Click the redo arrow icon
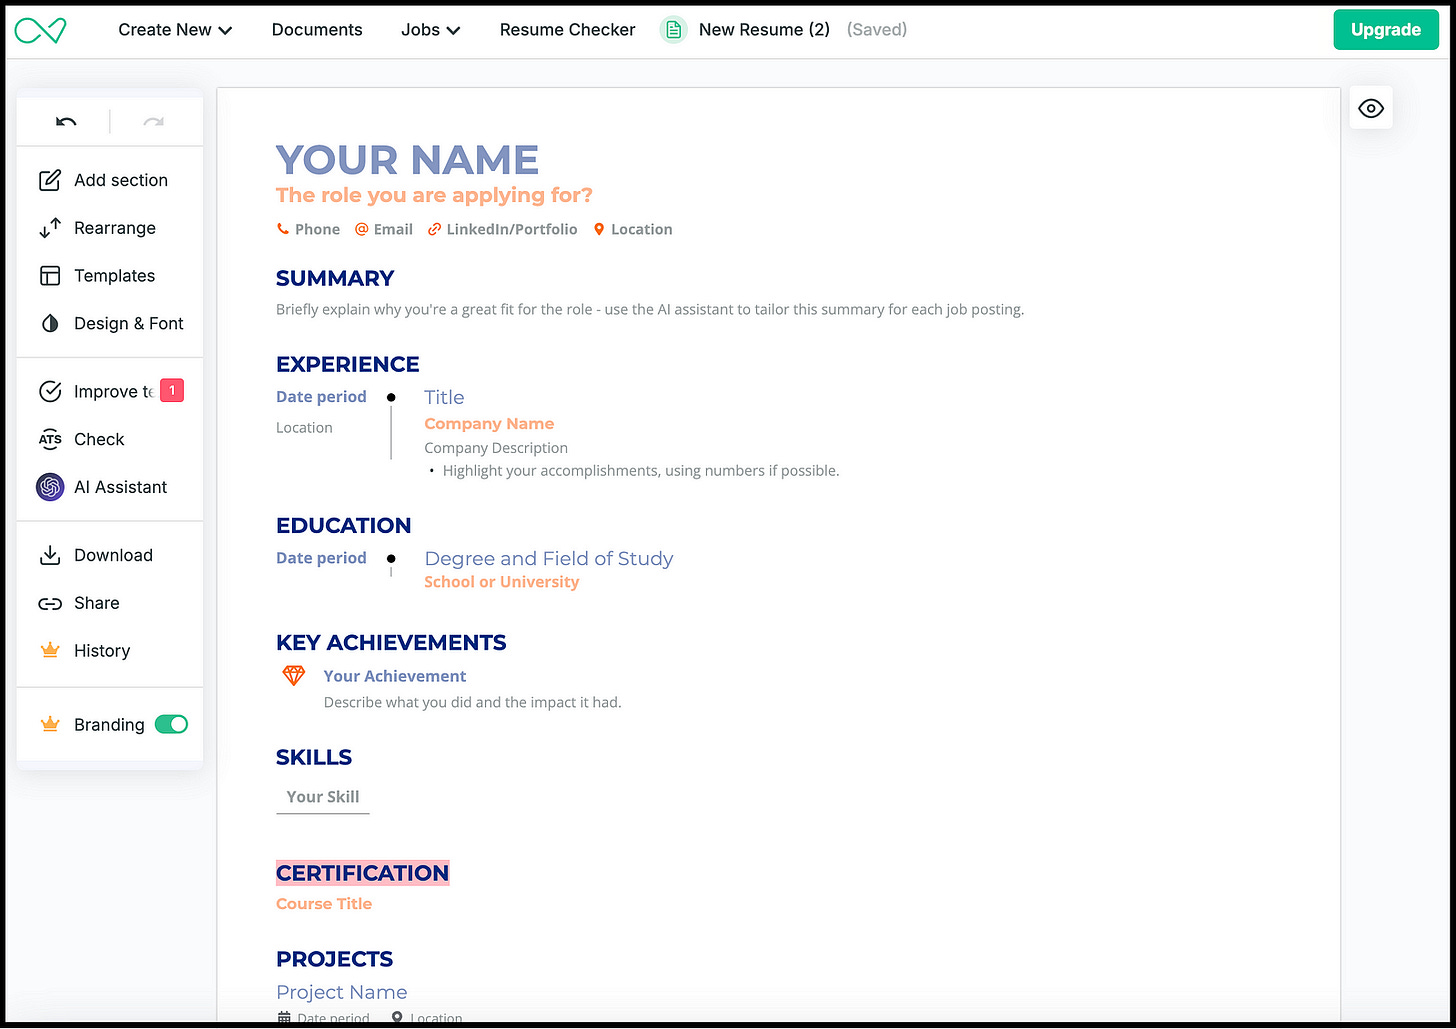 click(x=153, y=122)
